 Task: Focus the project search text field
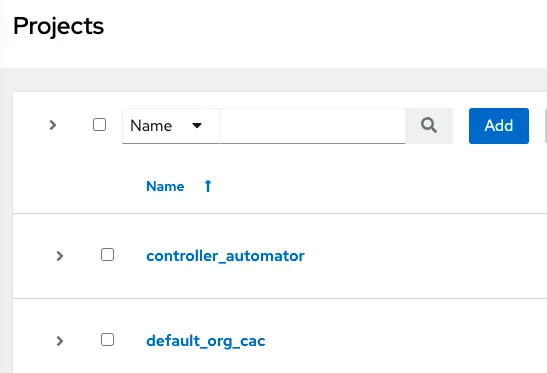click(x=313, y=126)
